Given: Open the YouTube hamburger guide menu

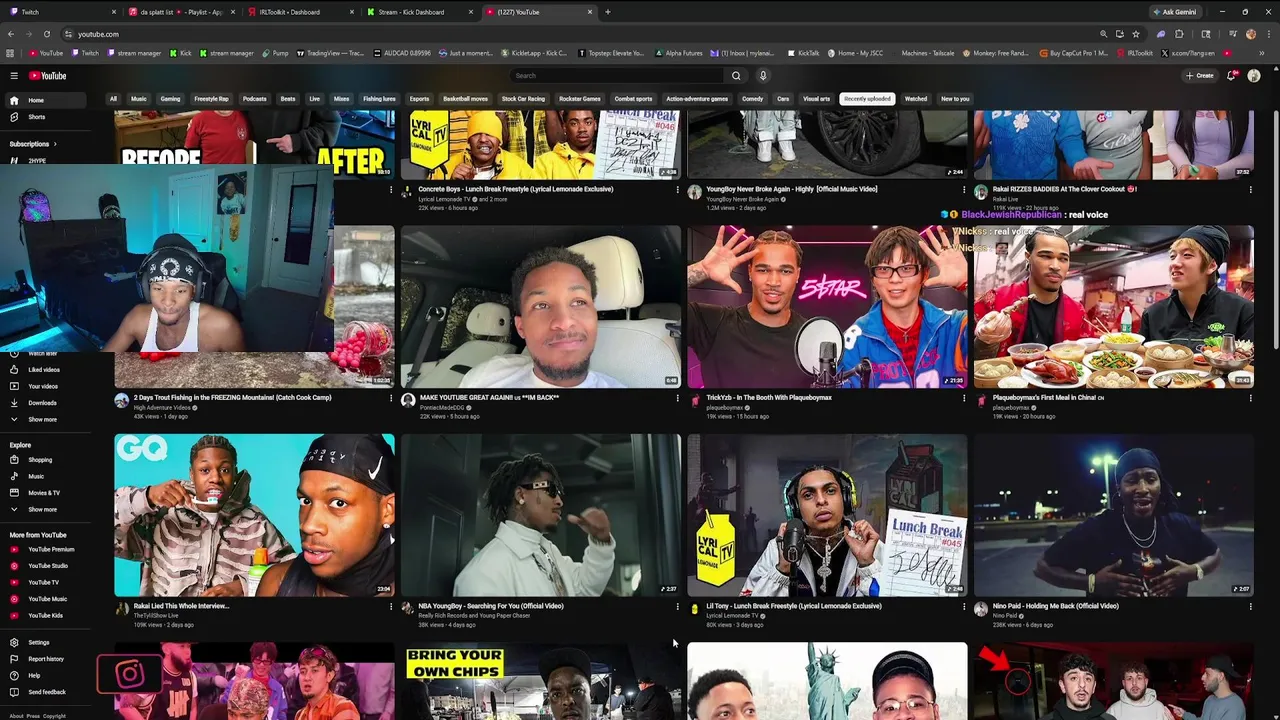Looking at the screenshot, I should click(x=14, y=76).
